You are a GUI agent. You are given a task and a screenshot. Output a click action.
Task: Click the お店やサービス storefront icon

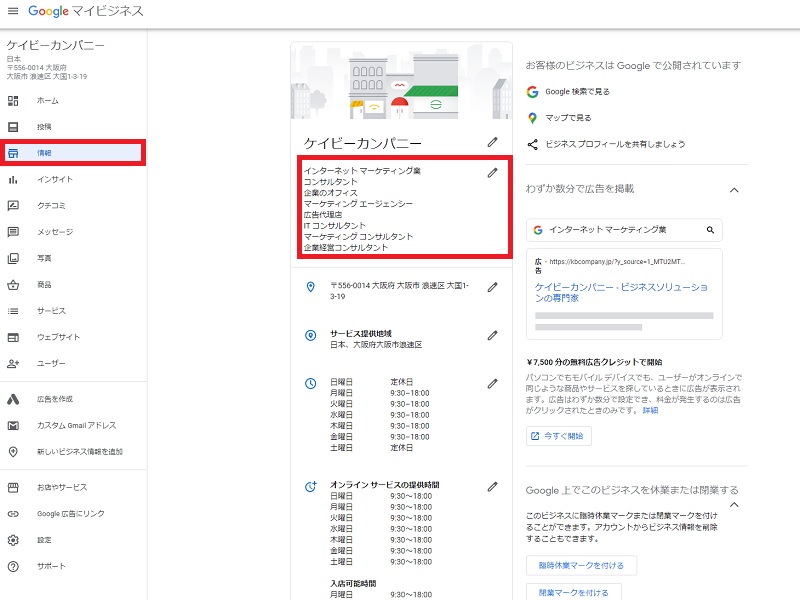pos(13,487)
